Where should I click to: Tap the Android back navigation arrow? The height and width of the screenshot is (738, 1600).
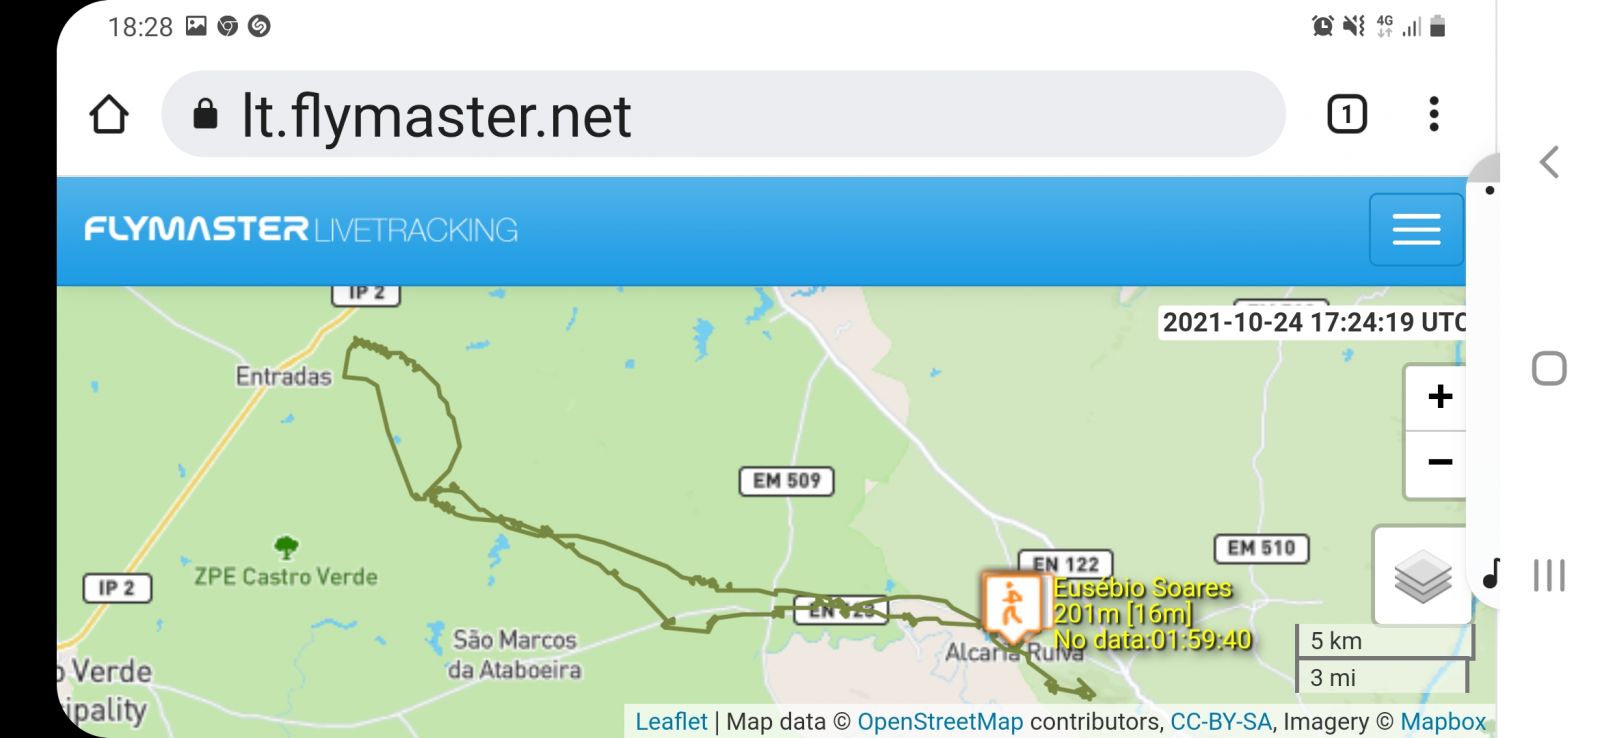click(1549, 162)
